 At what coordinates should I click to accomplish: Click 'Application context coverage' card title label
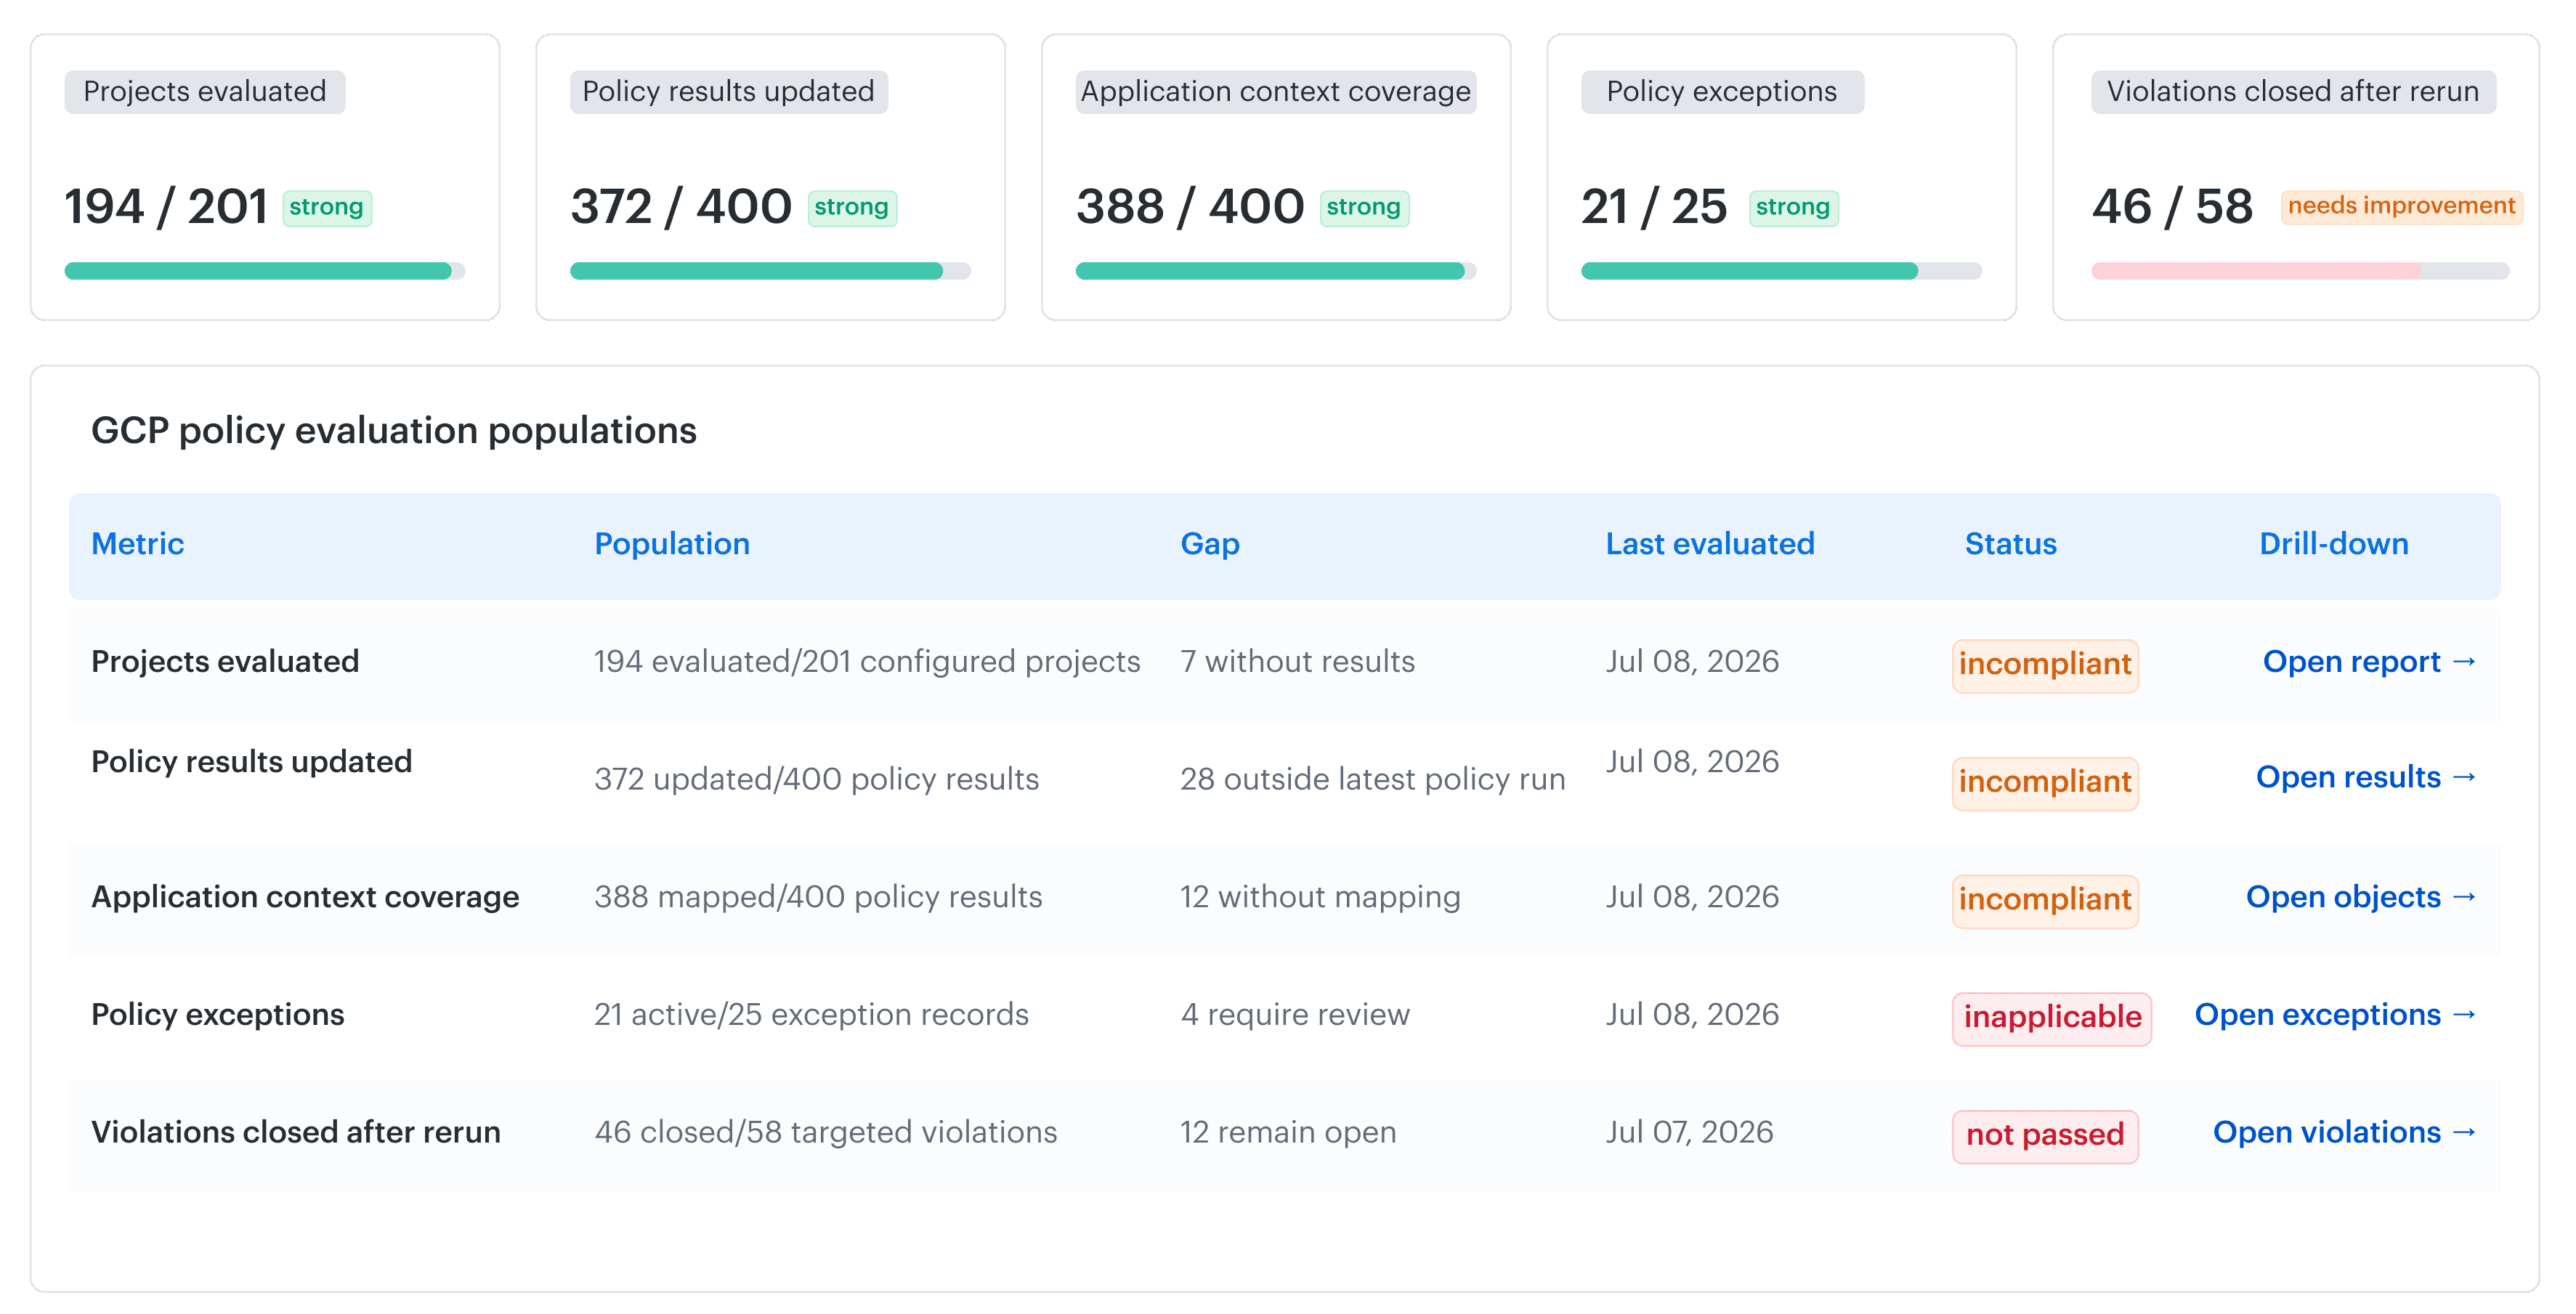[1276, 92]
